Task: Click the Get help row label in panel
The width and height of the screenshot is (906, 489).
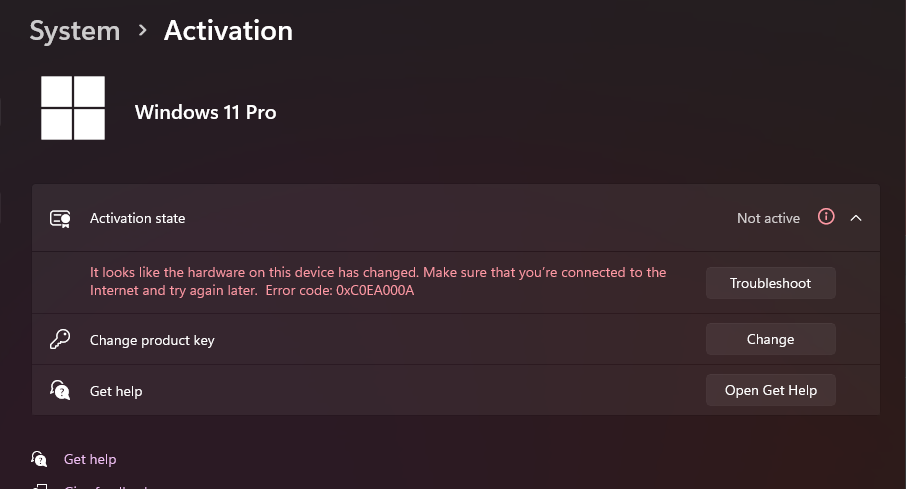Action: tap(116, 391)
